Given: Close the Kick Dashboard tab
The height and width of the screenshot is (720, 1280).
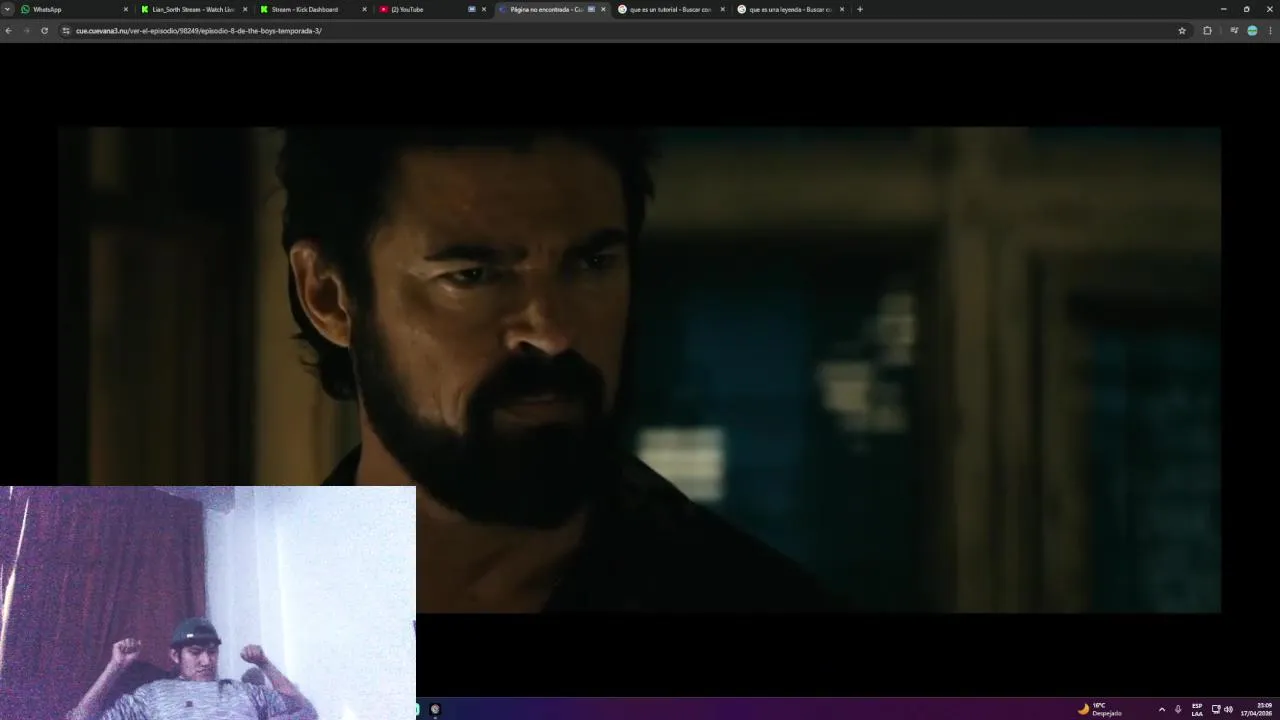Looking at the screenshot, I should tap(364, 9).
